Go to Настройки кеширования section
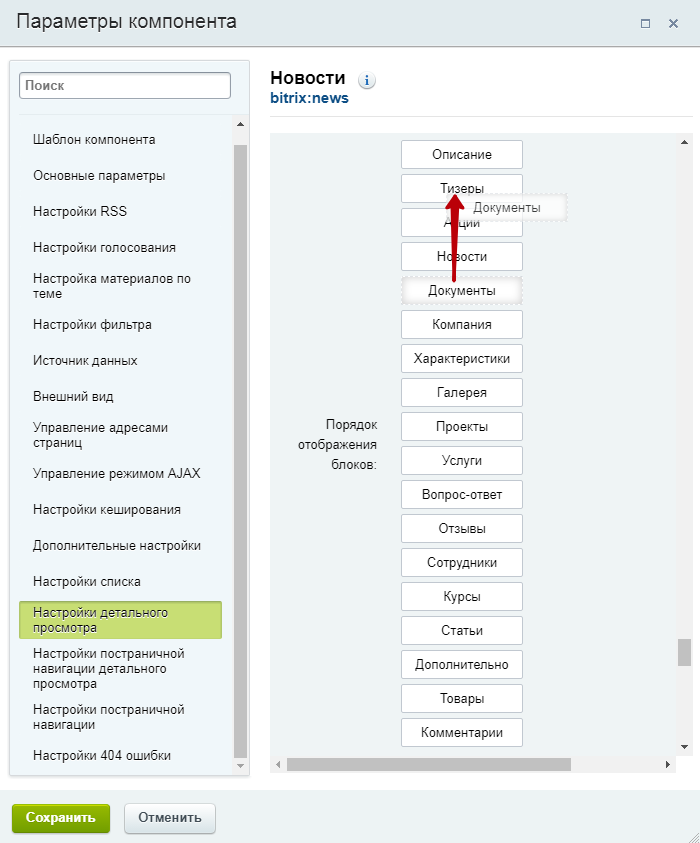The height and width of the screenshot is (843, 700). pyautogui.click(x=107, y=510)
